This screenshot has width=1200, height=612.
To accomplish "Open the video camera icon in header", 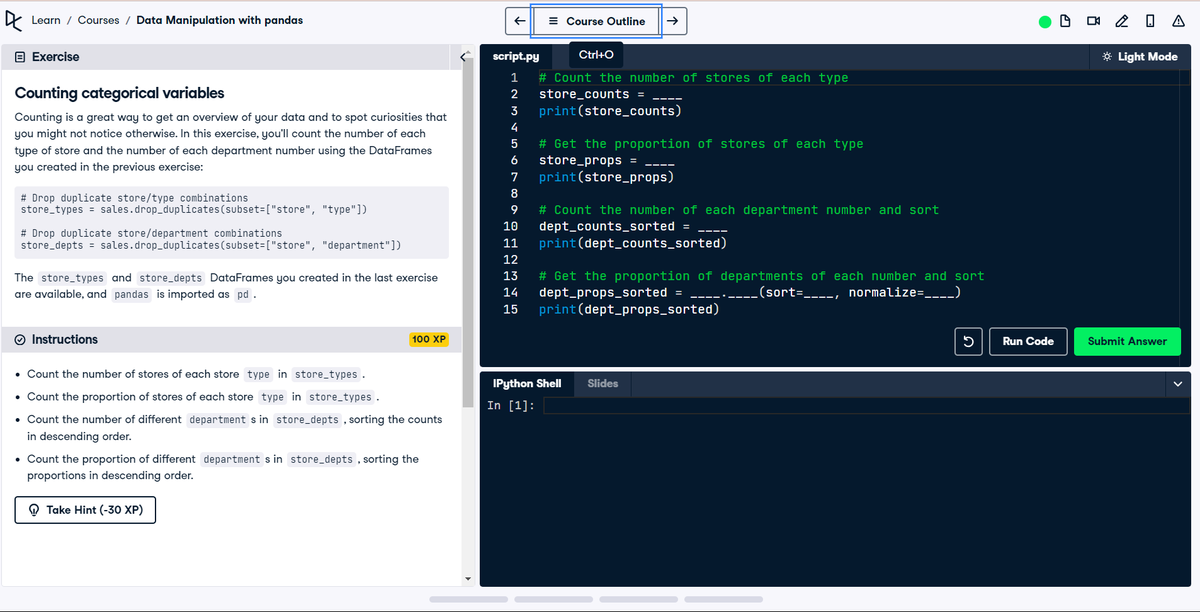I will pos(1093,21).
